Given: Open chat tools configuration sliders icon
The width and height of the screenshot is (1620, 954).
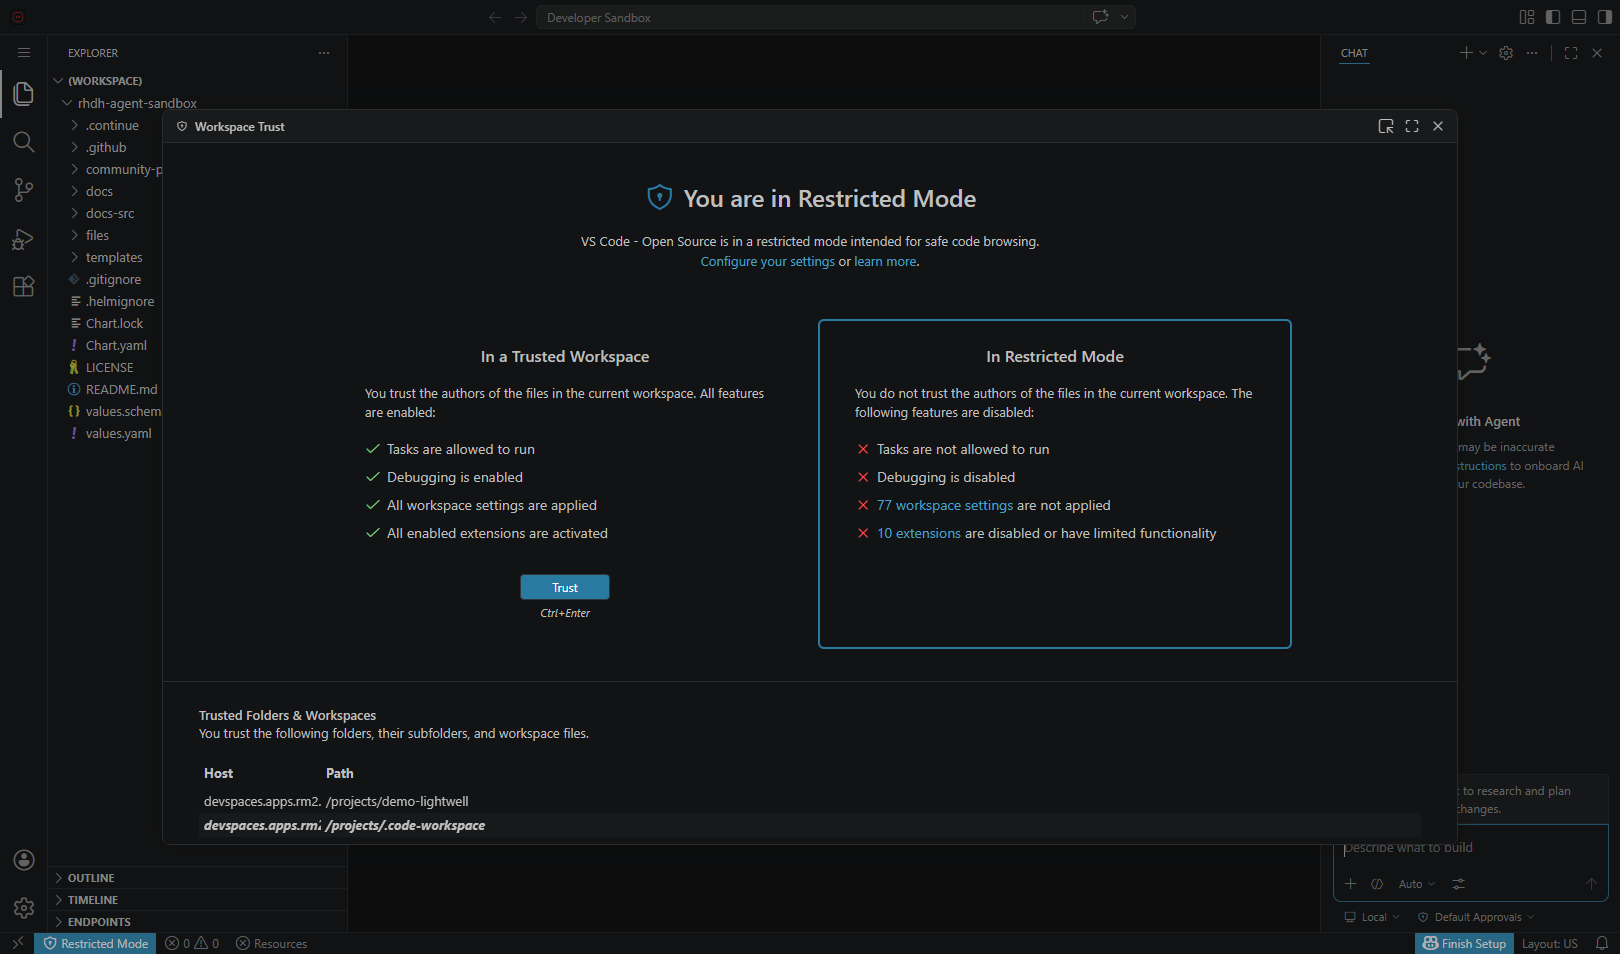Looking at the screenshot, I should coord(1459,884).
